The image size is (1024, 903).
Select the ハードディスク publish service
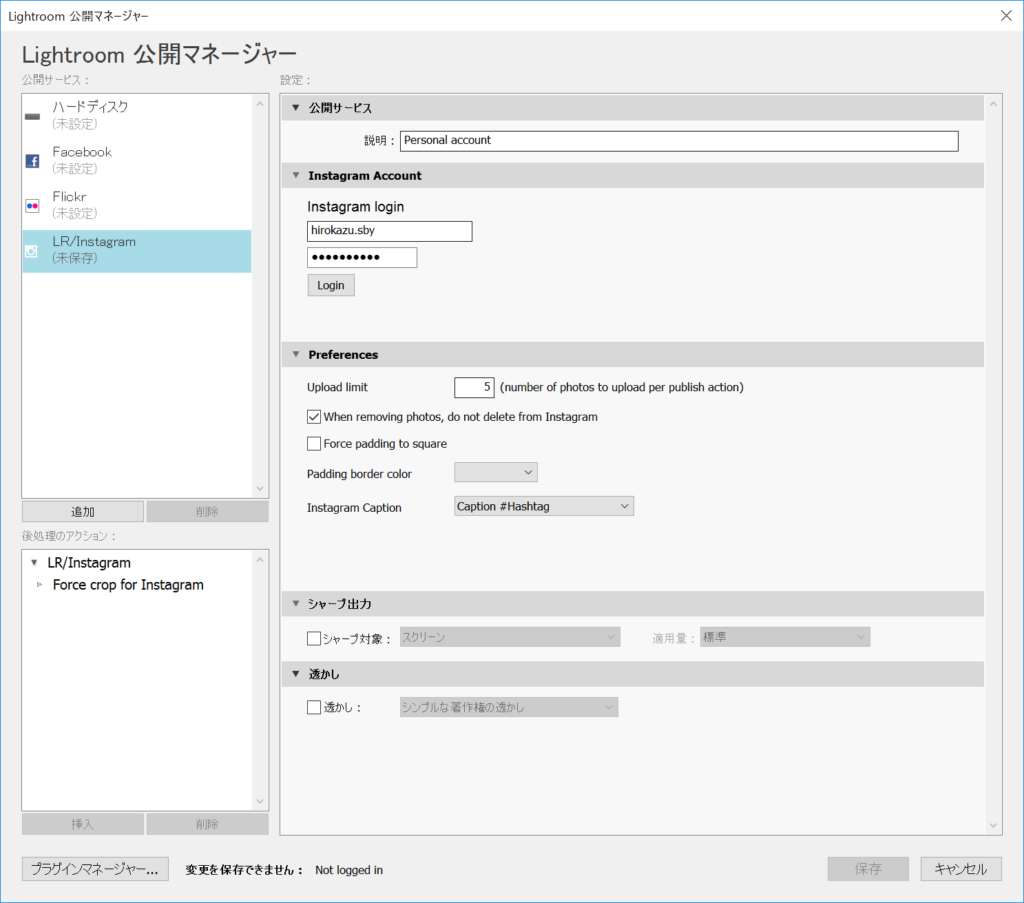(x=137, y=116)
